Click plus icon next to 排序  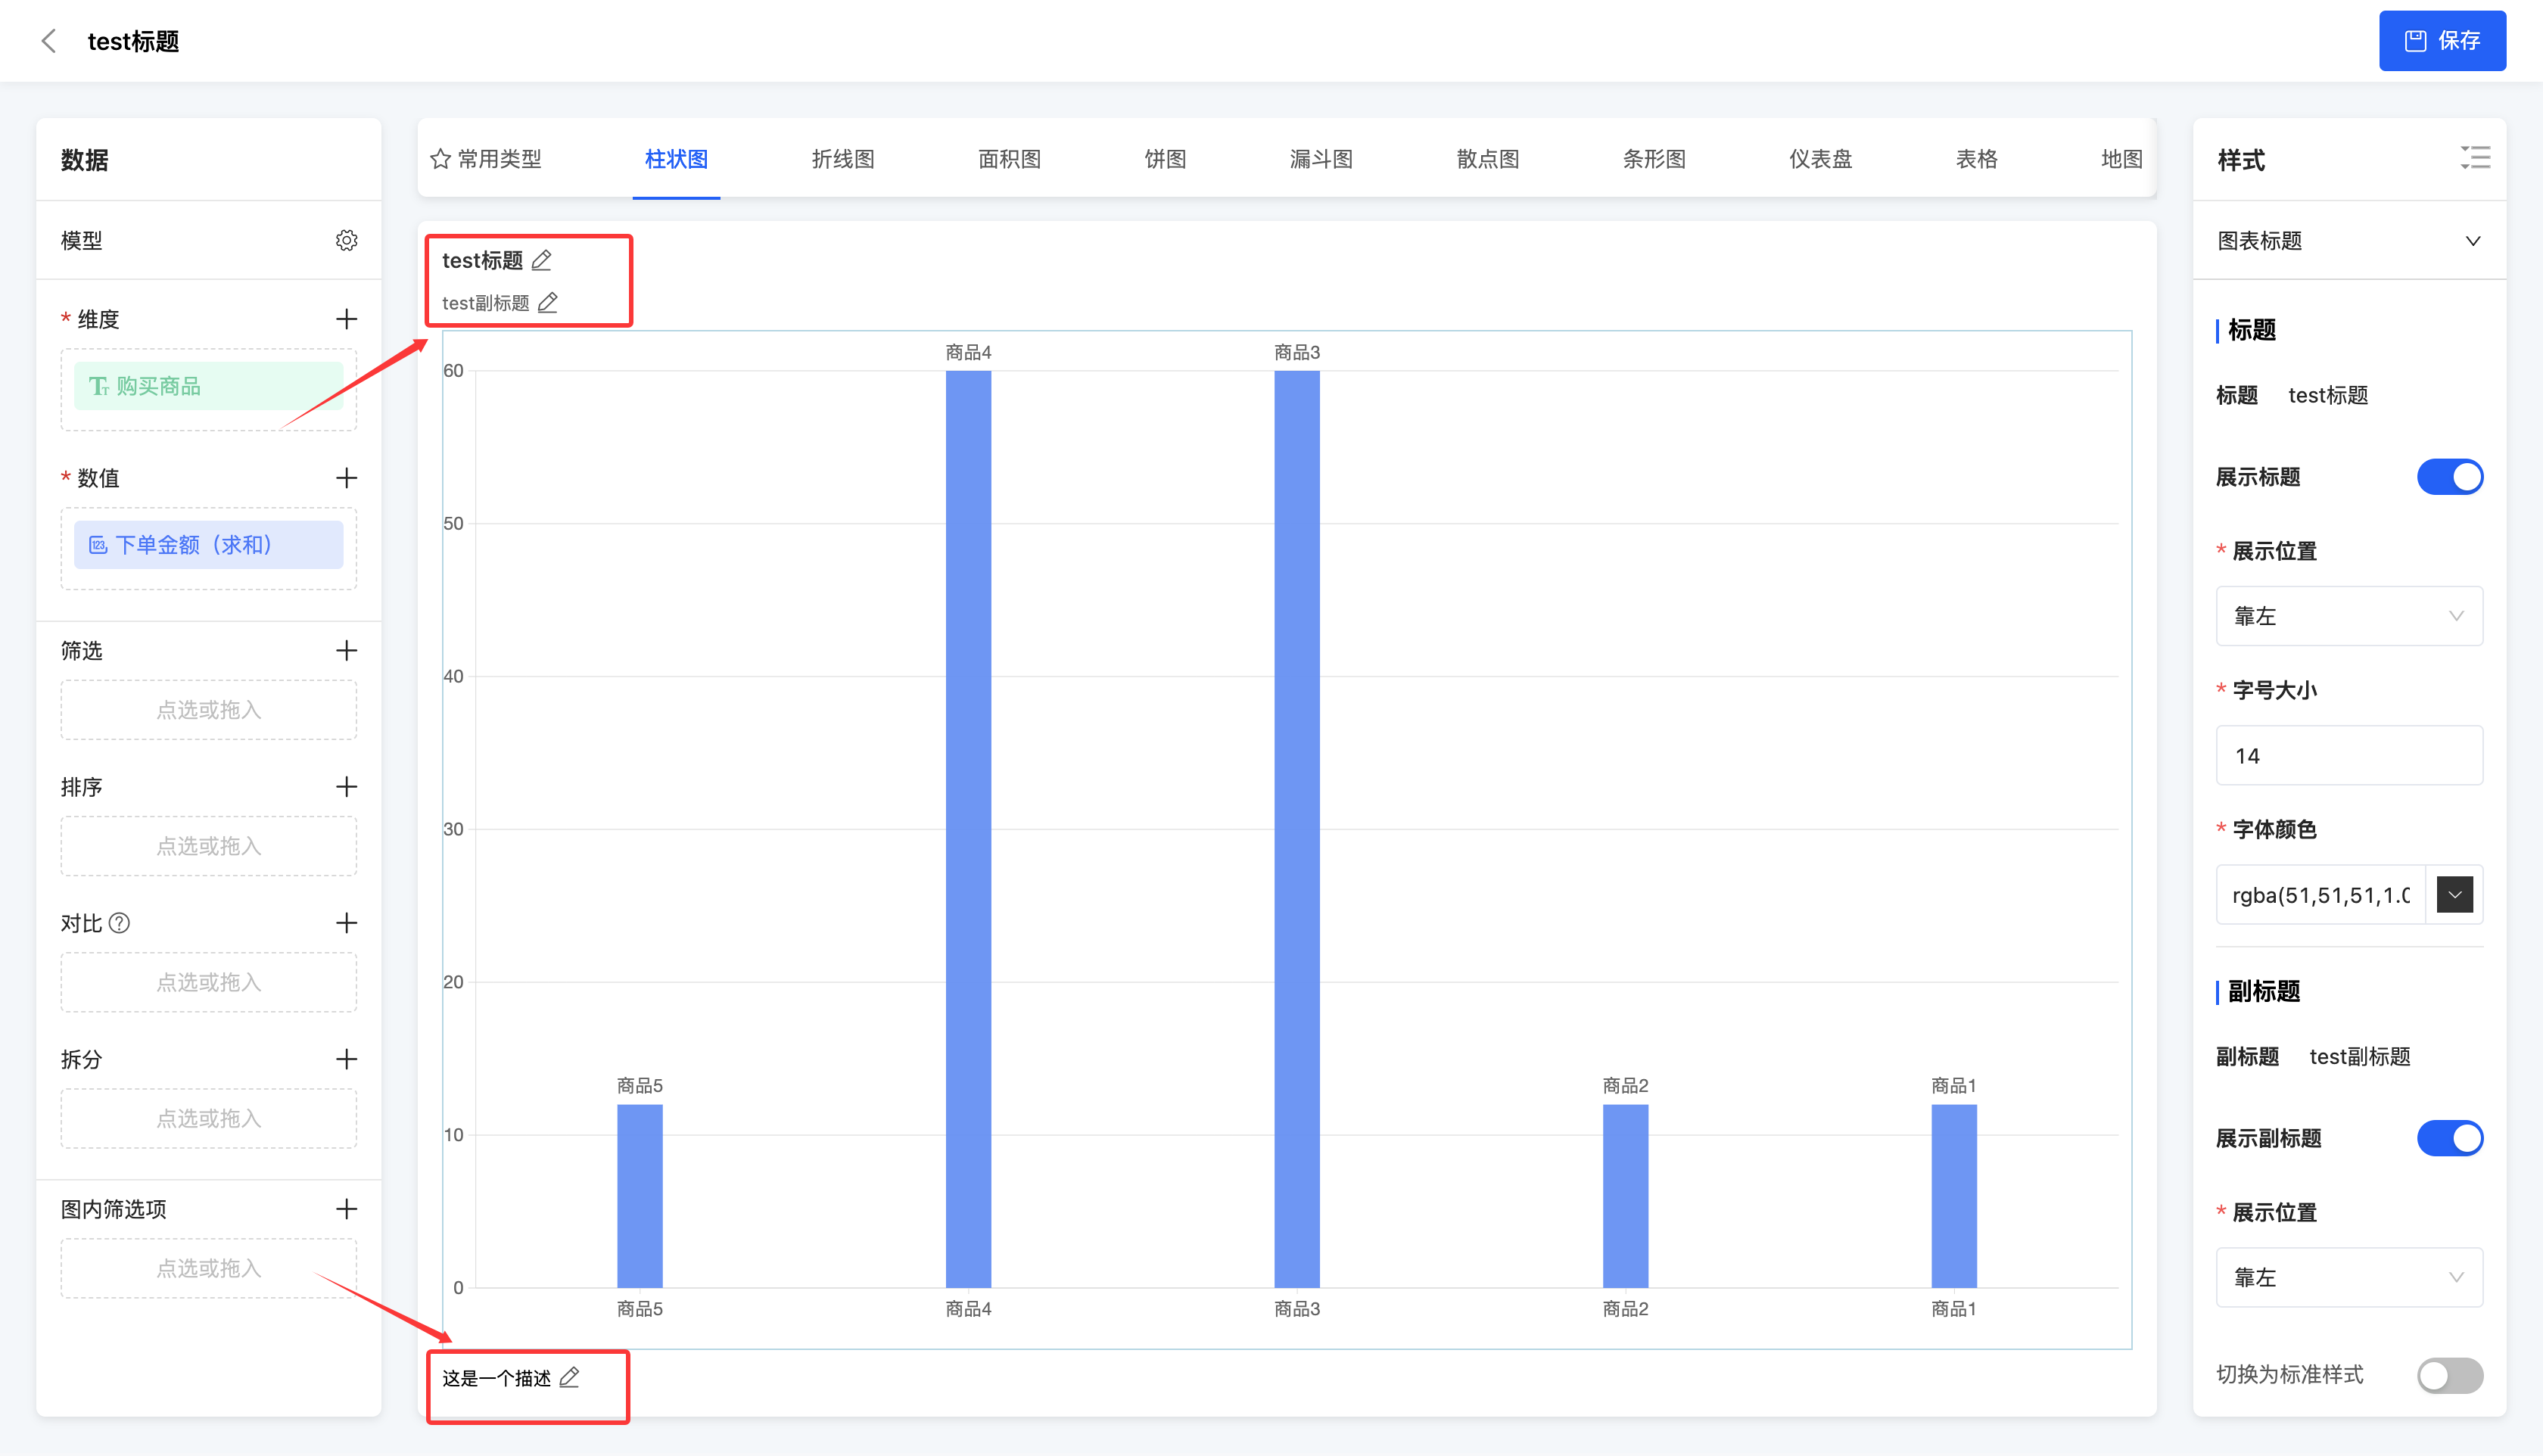(346, 786)
